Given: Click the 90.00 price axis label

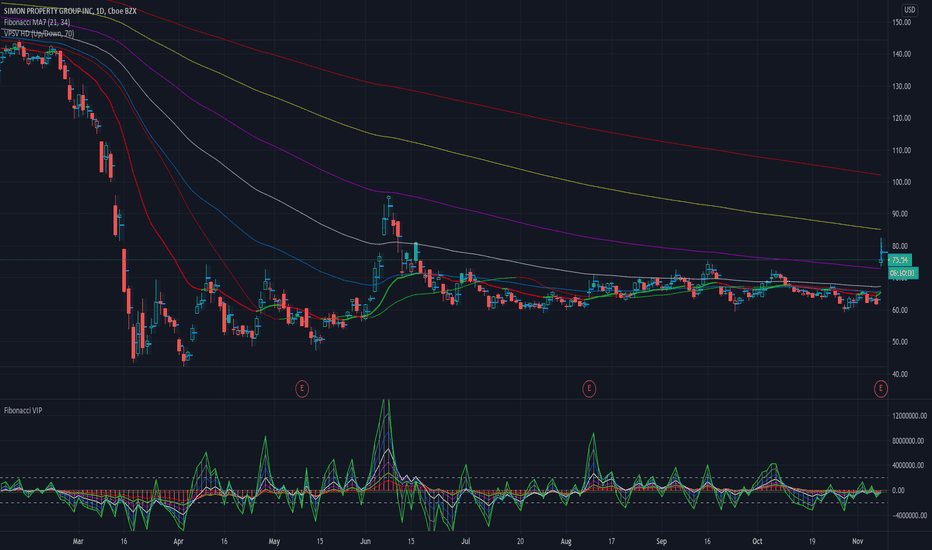Looking at the screenshot, I should click(901, 214).
